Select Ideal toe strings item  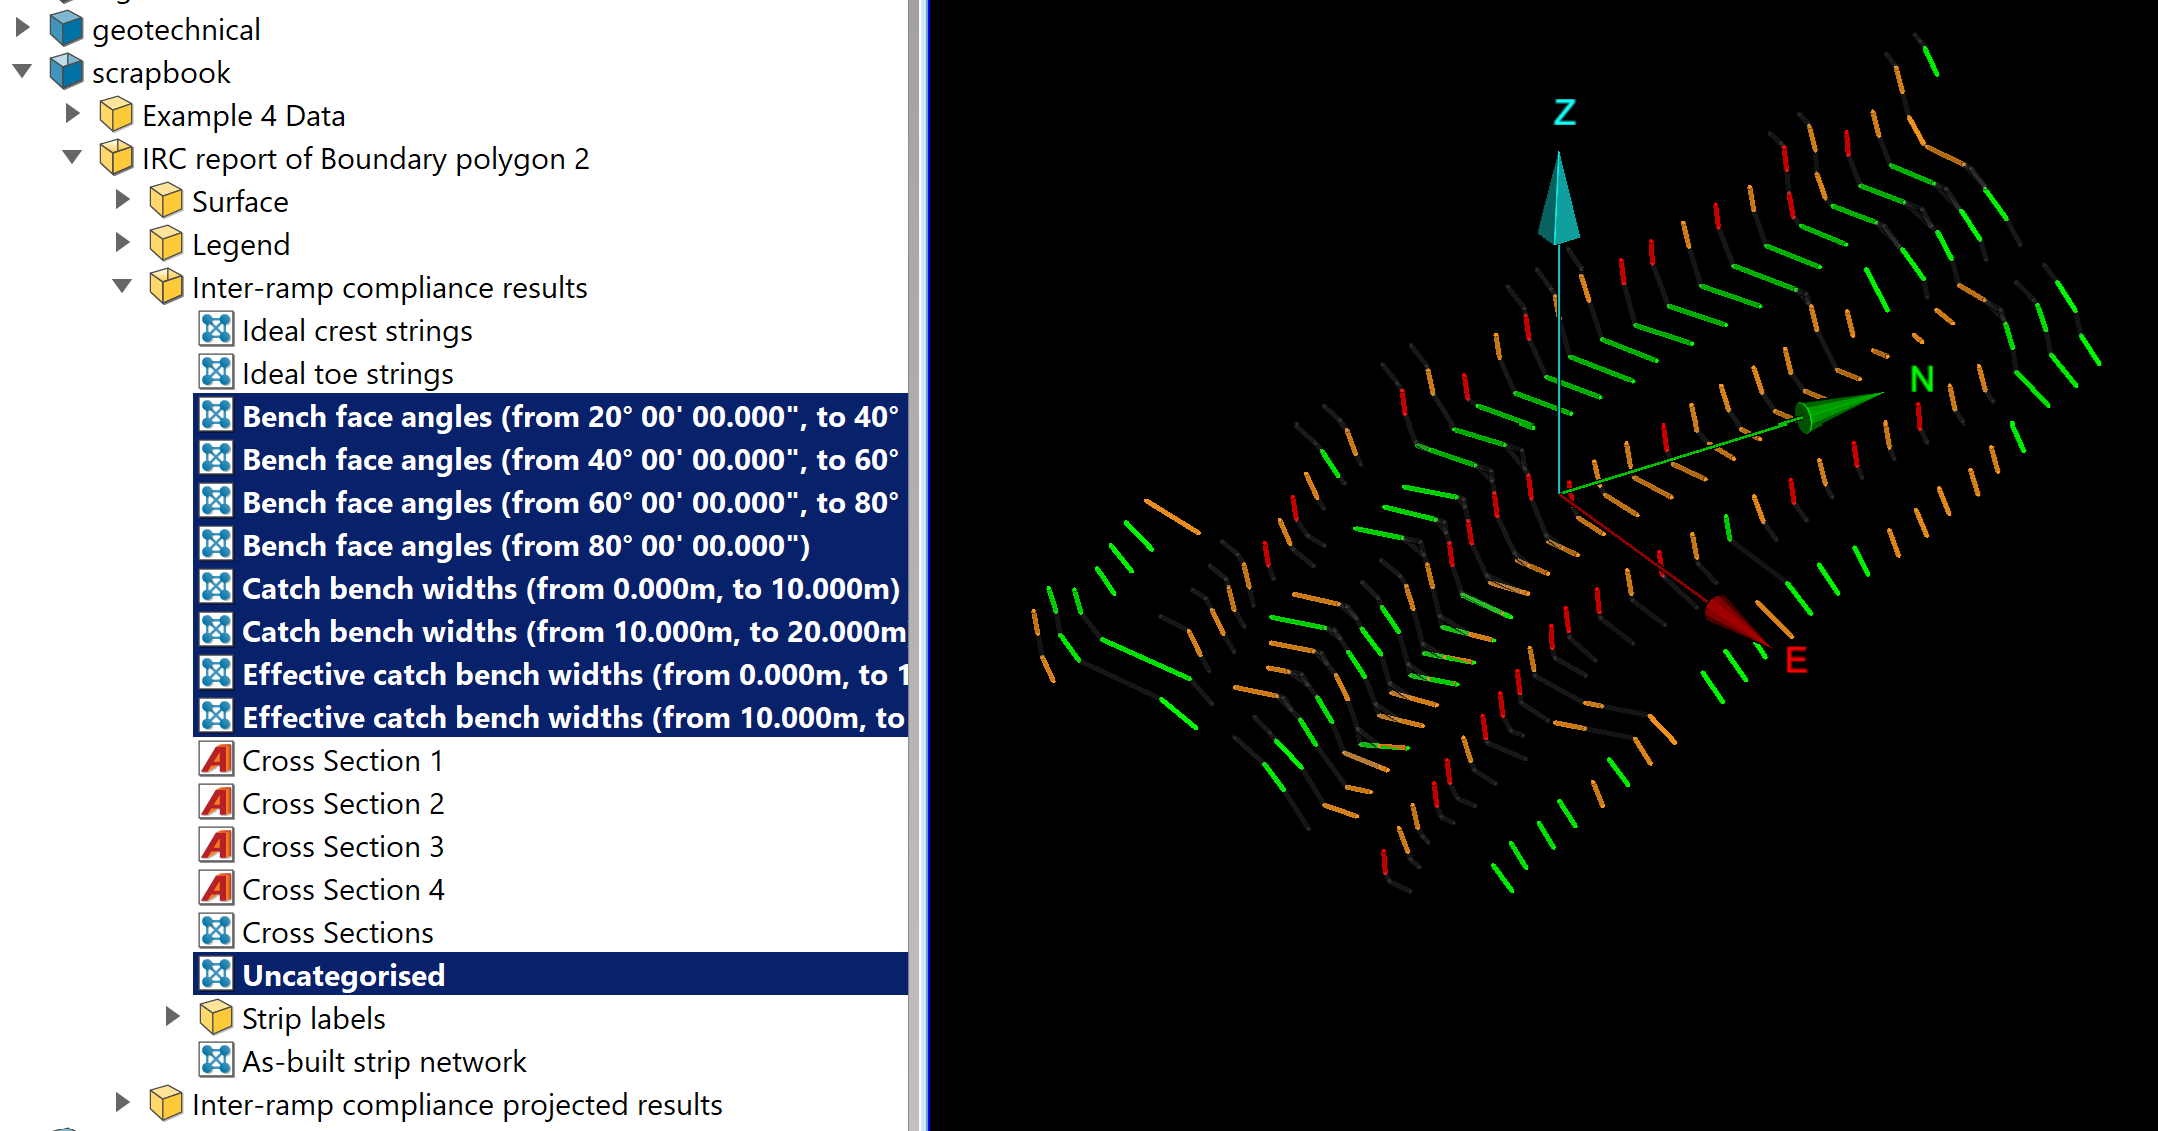[347, 374]
